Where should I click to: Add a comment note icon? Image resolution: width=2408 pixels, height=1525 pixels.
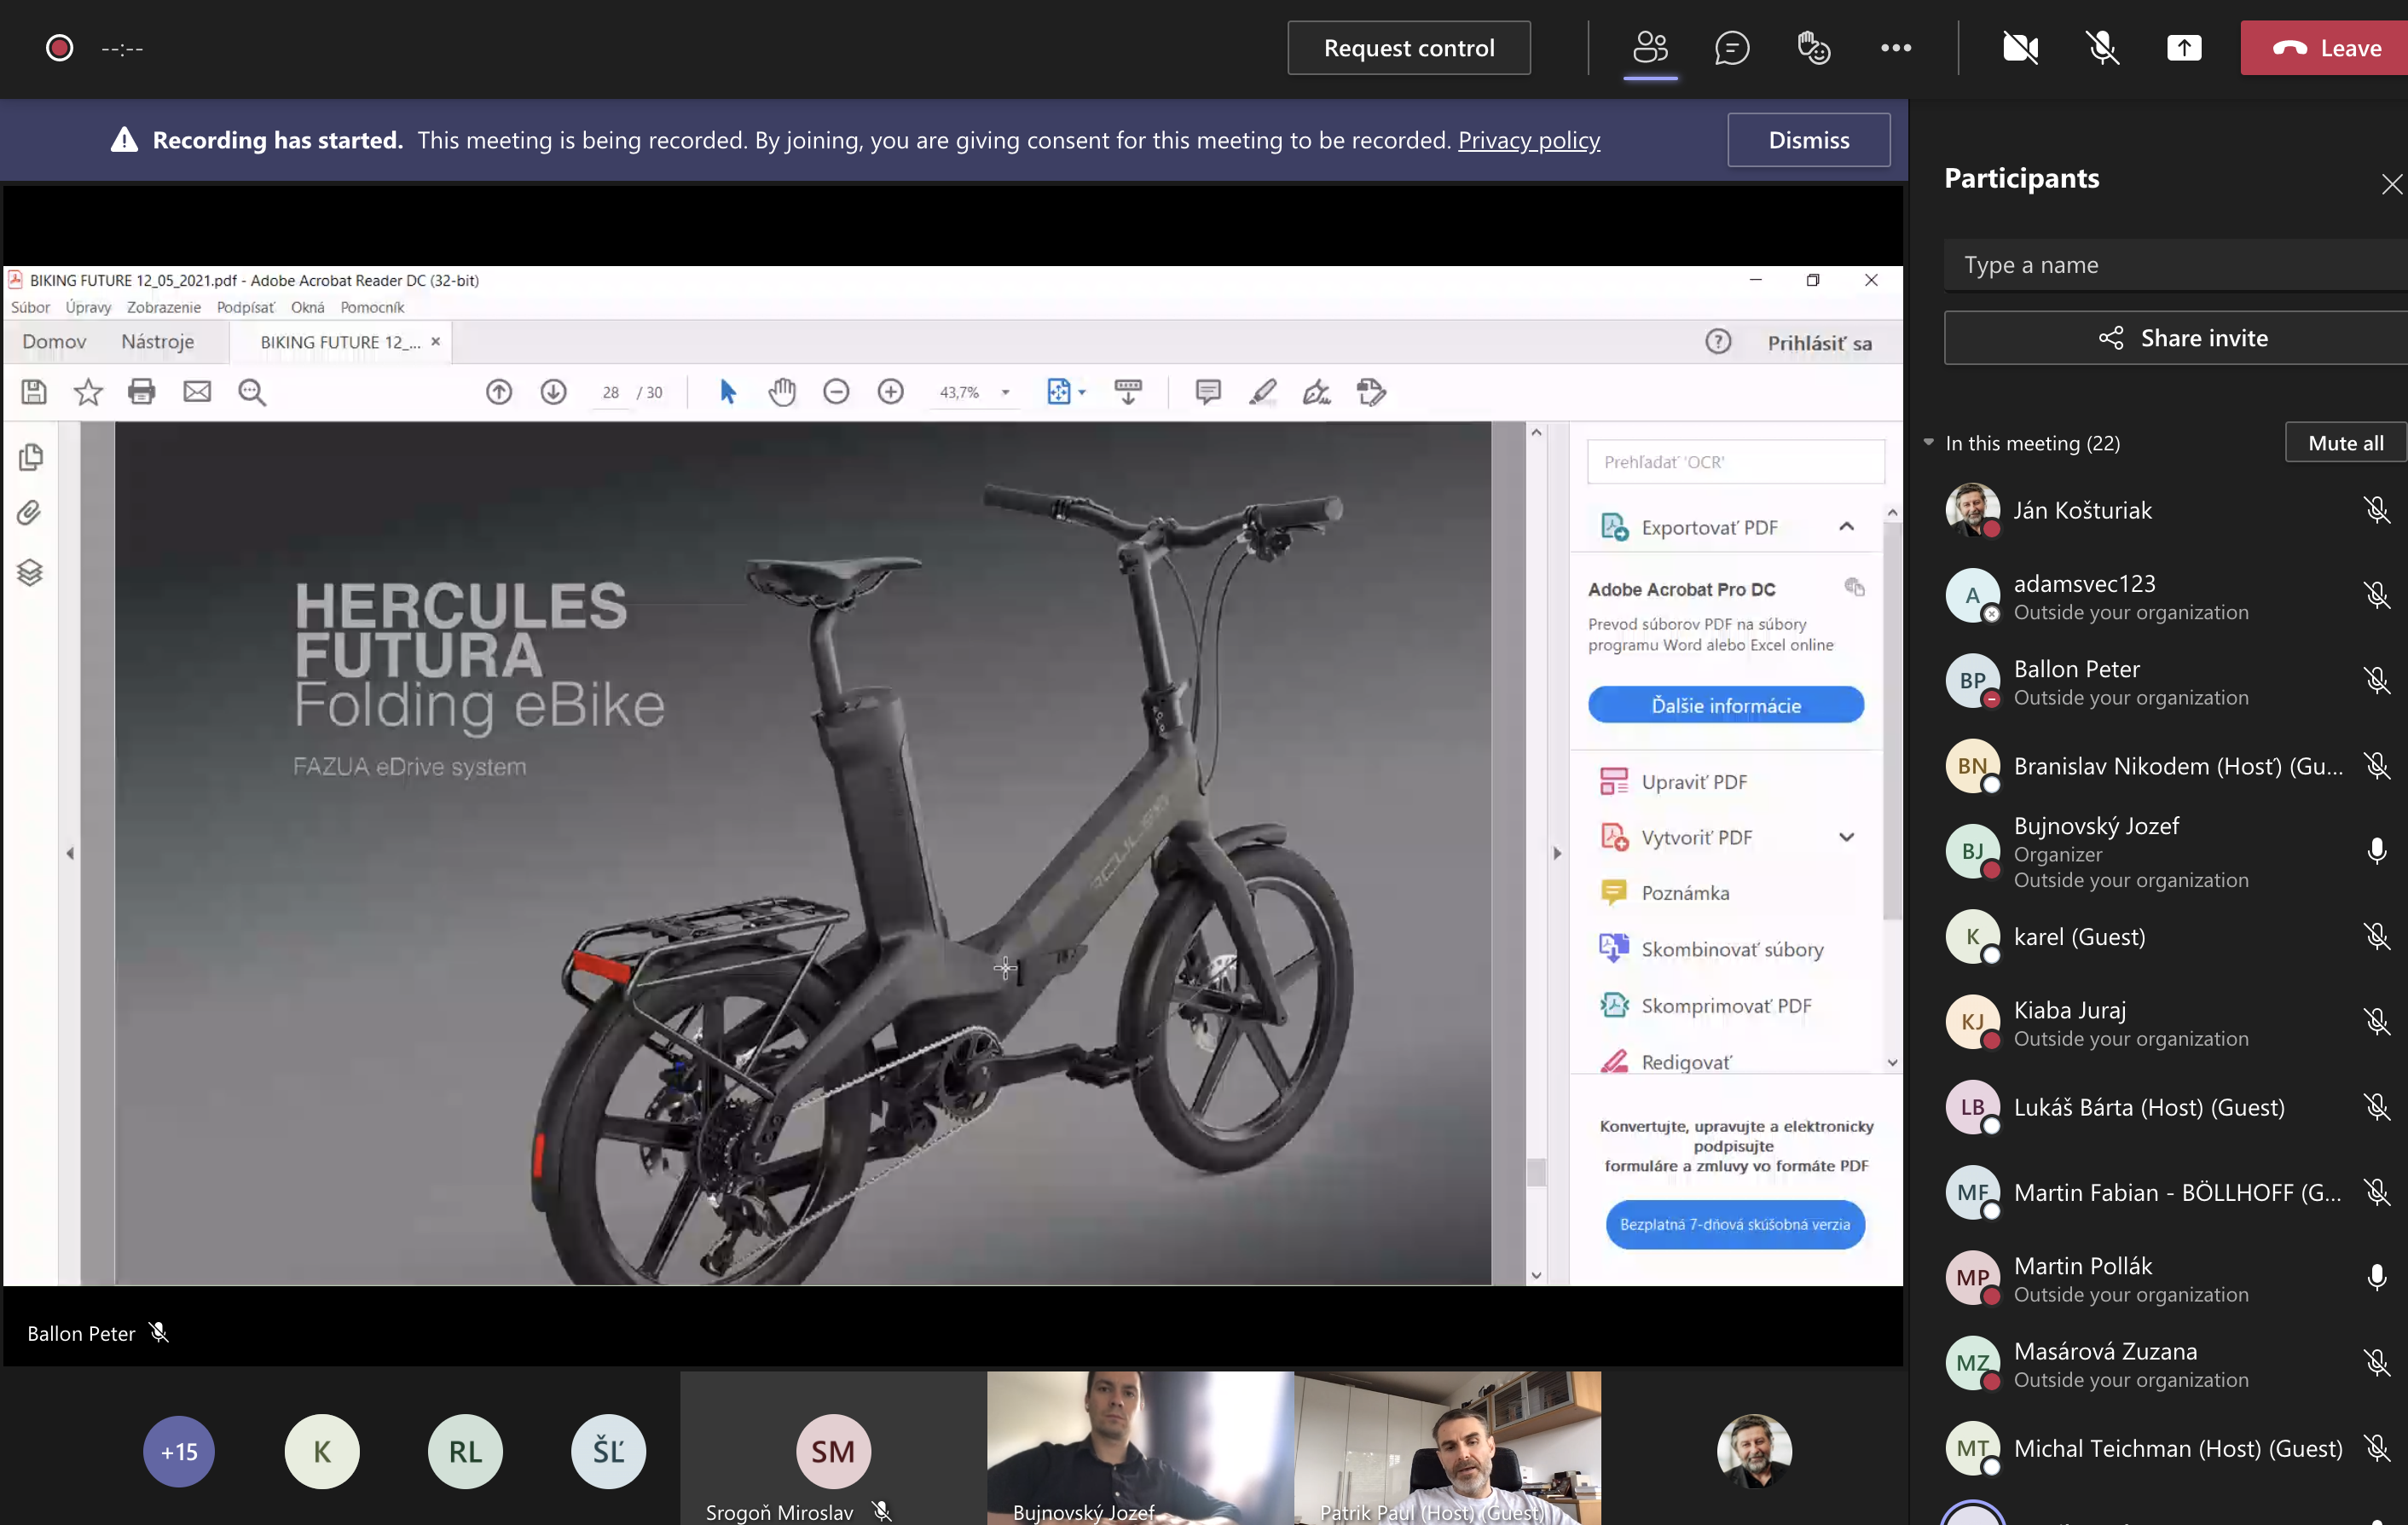coord(1207,392)
